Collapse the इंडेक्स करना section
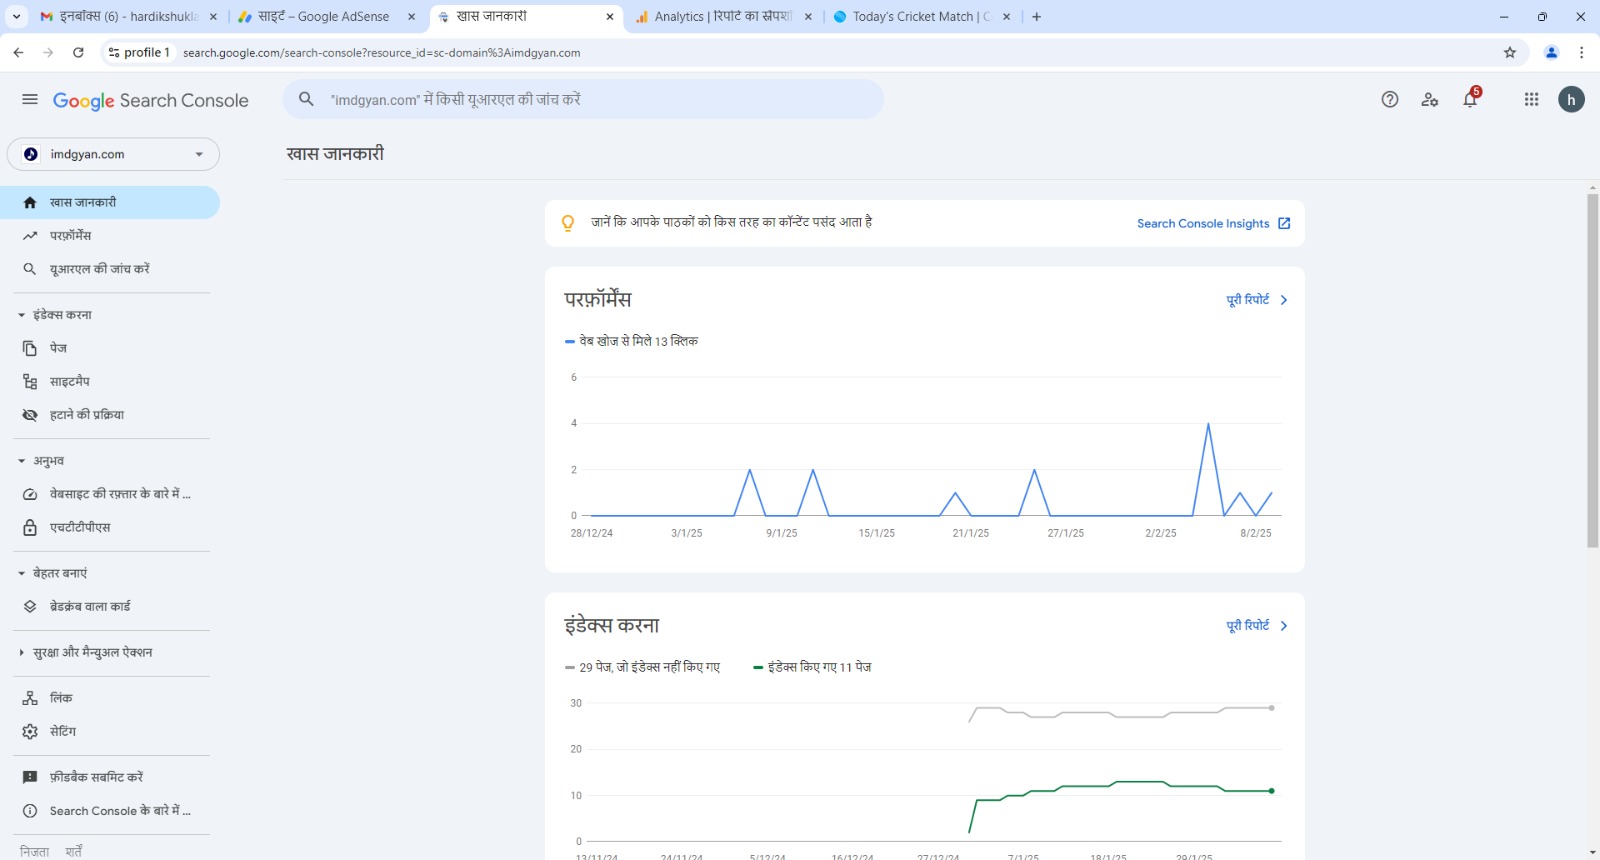This screenshot has height=860, width=1600. (x=21, y=315)
